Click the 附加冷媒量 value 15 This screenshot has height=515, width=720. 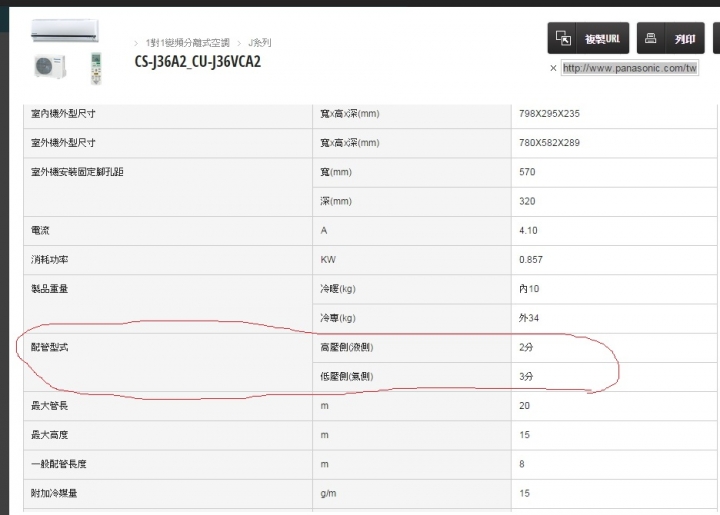[x=524, y=493]
